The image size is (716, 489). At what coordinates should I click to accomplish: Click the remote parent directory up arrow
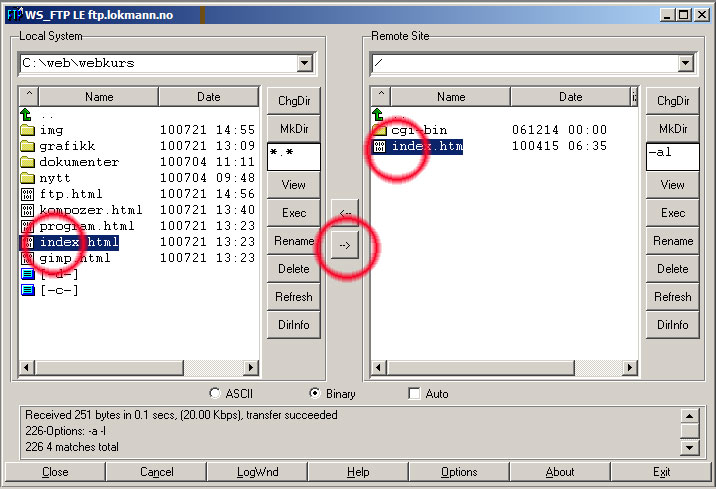(x=378, y=114)
